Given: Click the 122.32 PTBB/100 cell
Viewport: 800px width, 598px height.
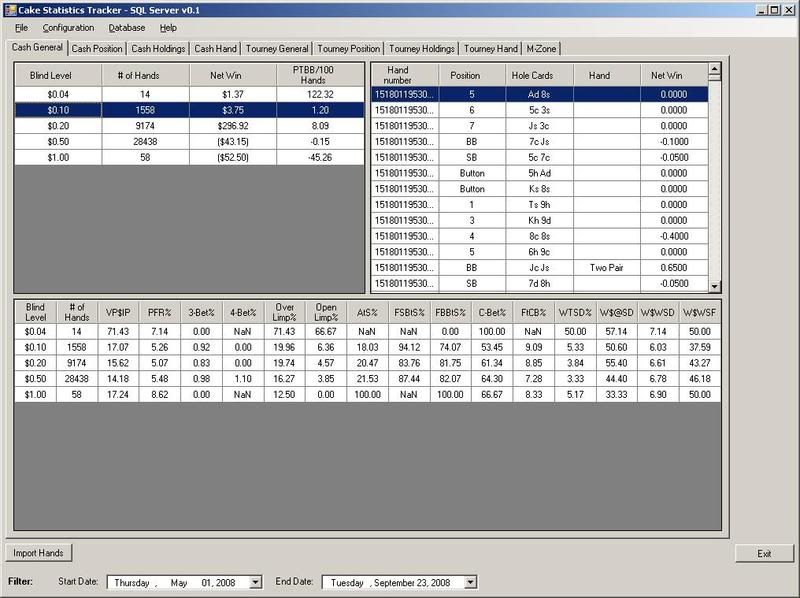Looking at the screenshot, I should tap(320, 94).
